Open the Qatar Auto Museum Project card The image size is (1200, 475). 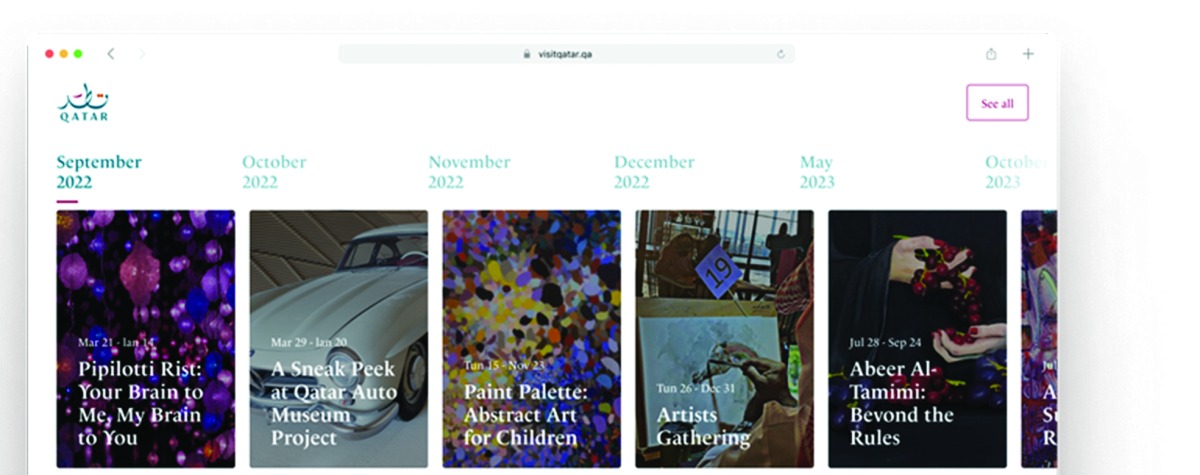click(x=338, y=338)
